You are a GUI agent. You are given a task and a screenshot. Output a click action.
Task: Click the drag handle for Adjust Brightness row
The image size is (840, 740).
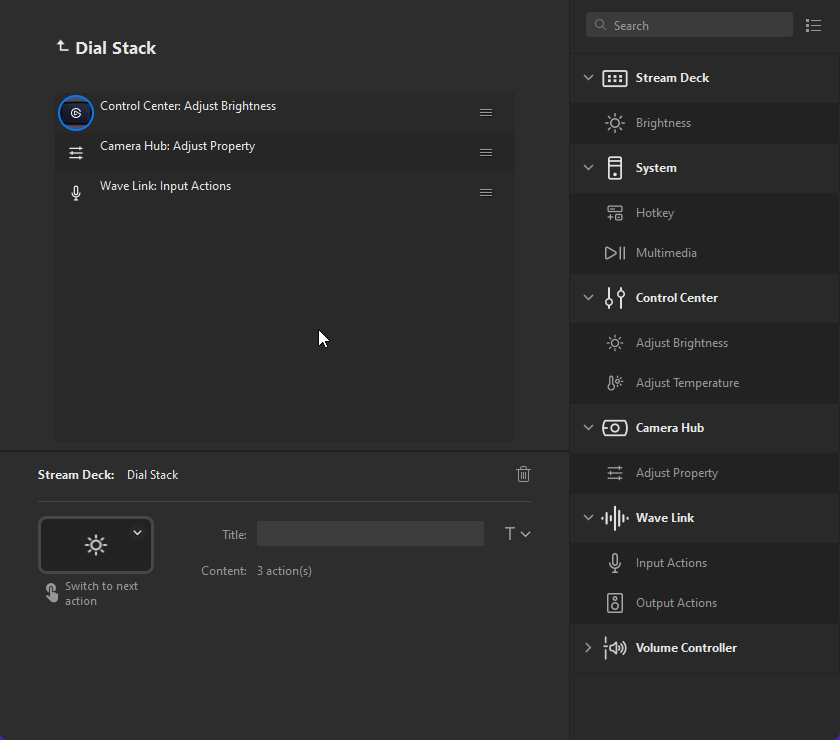(486, 112)
